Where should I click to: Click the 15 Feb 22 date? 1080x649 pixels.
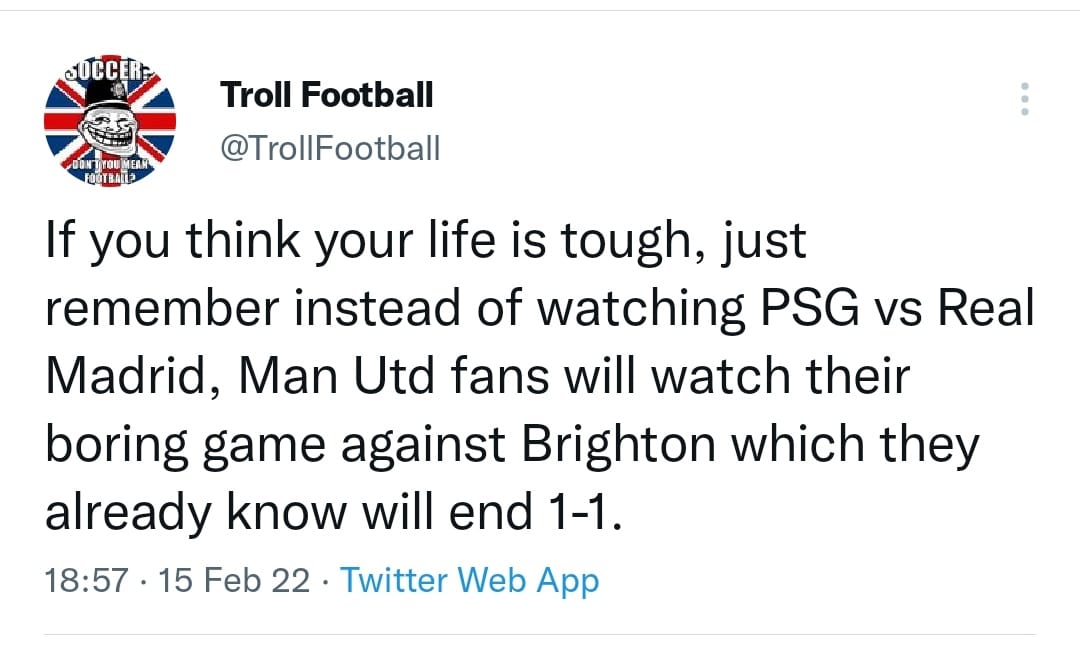coord(234,580)
